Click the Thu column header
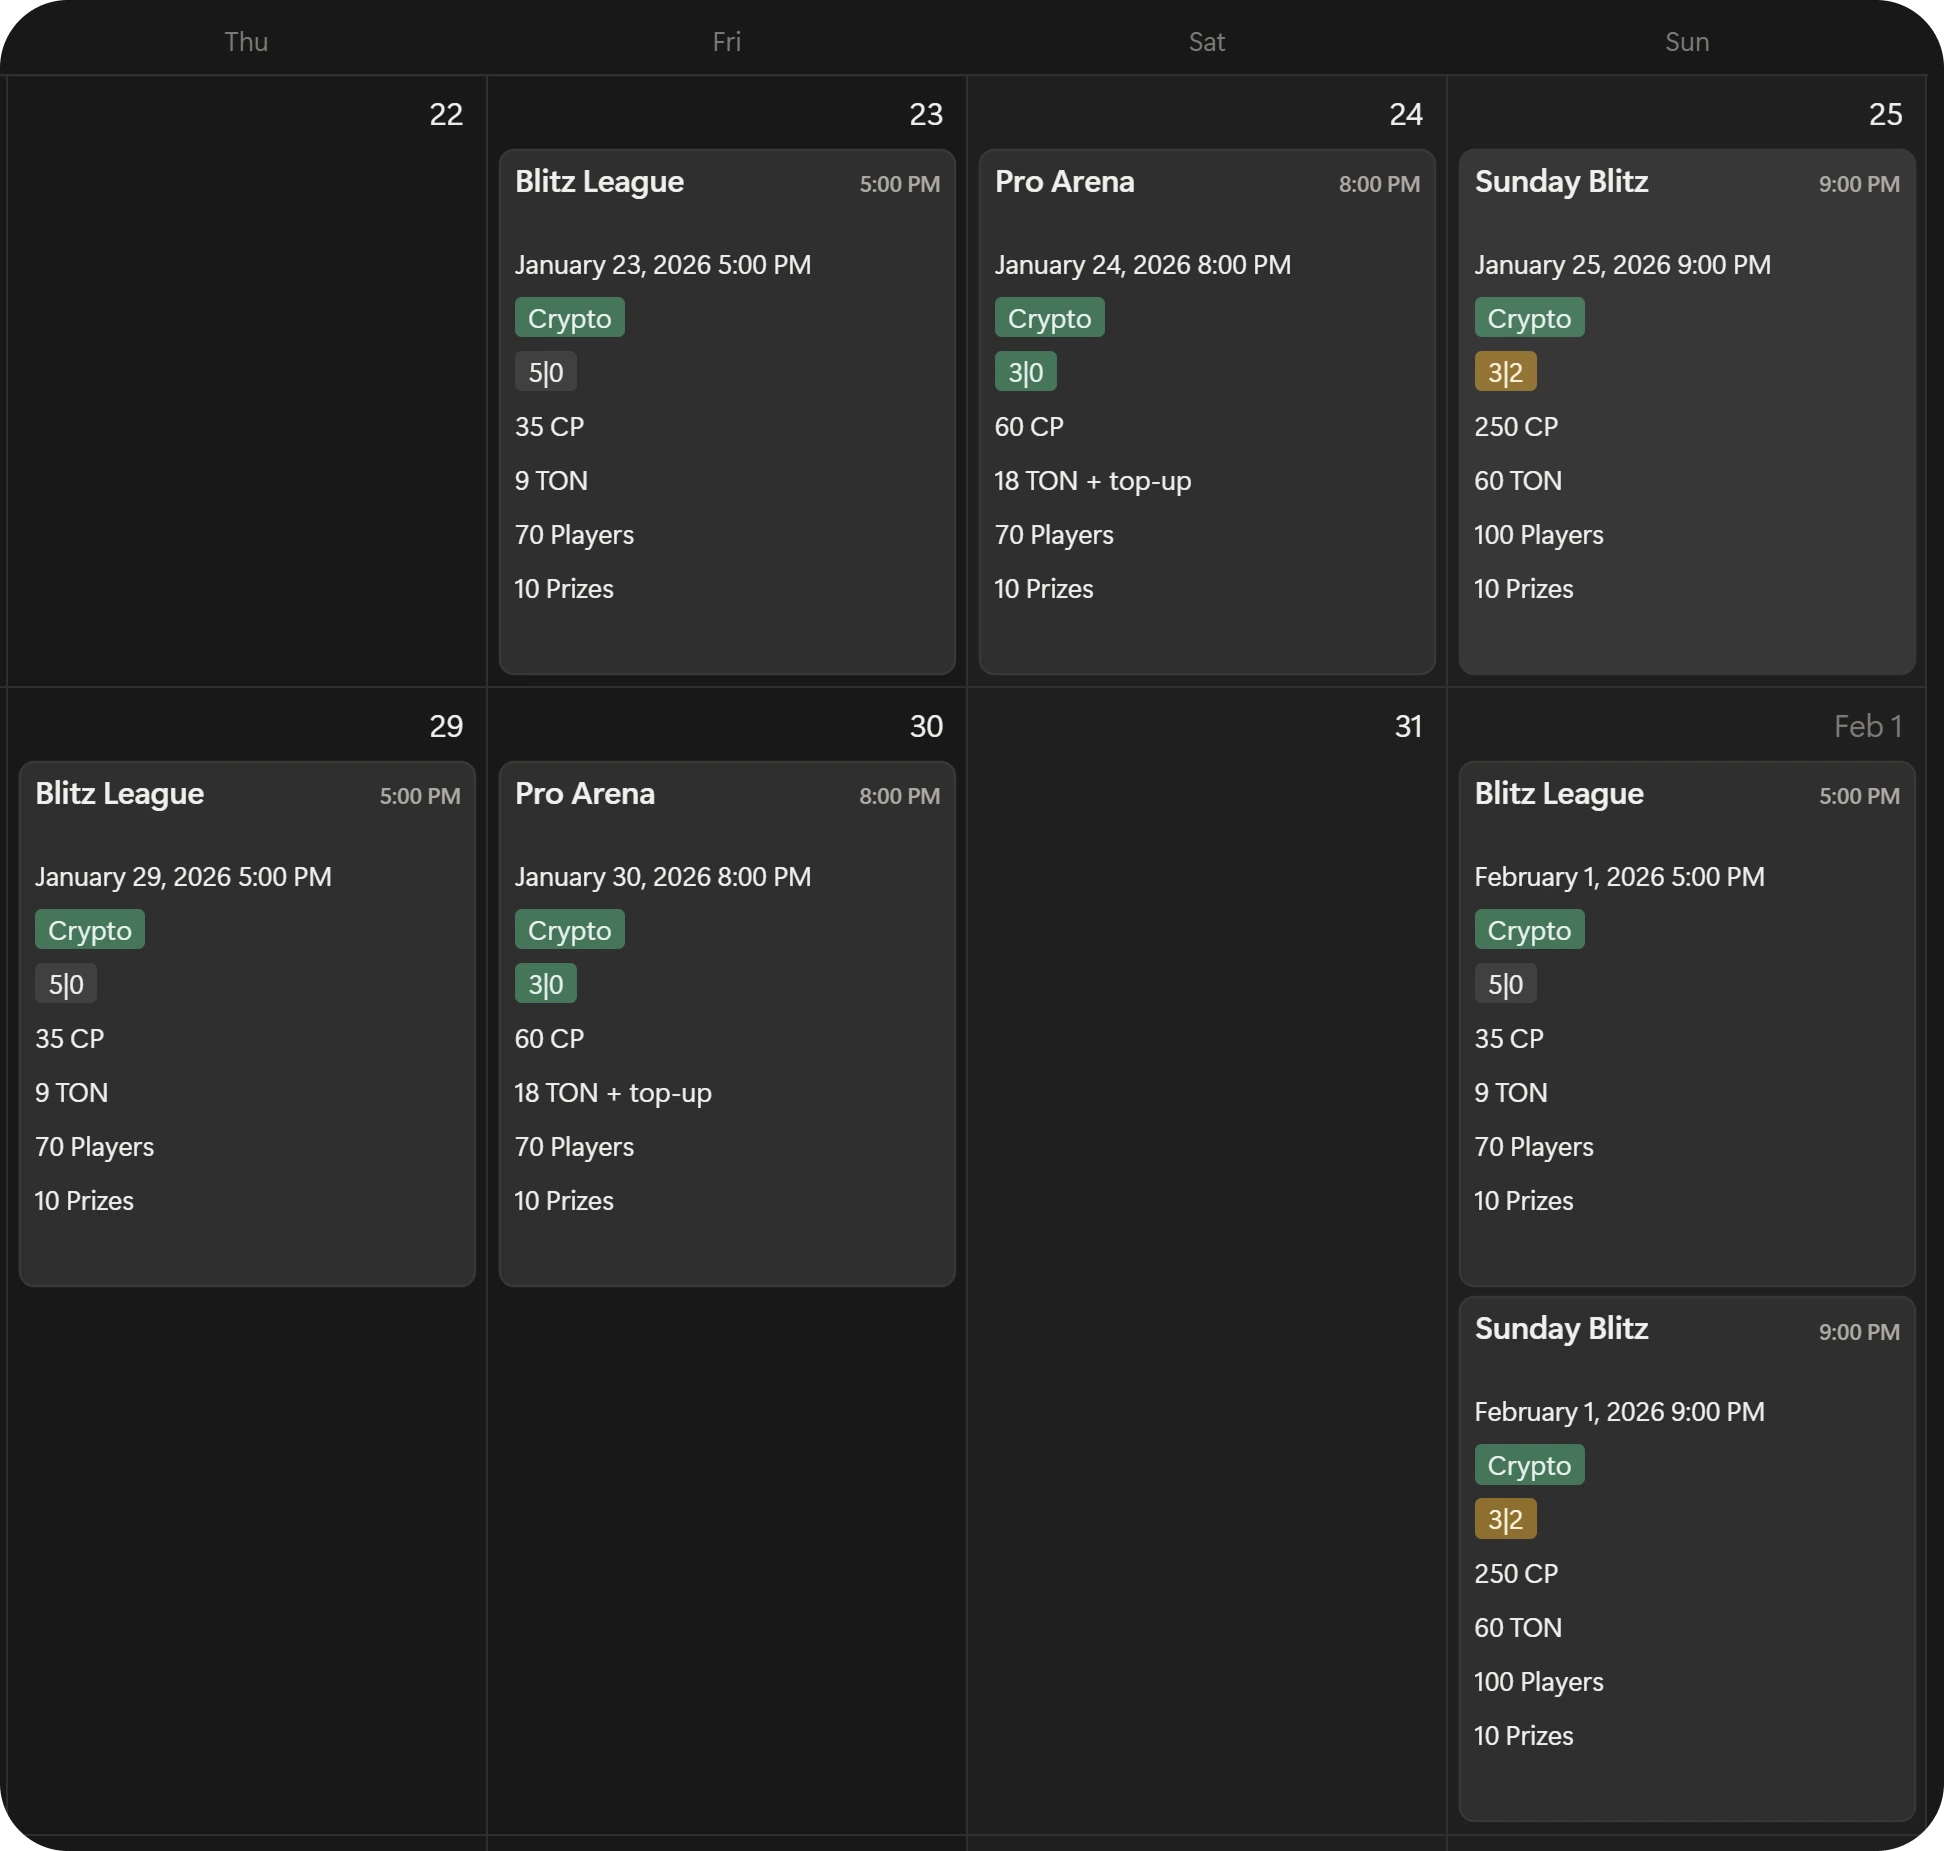 (246, 42)
